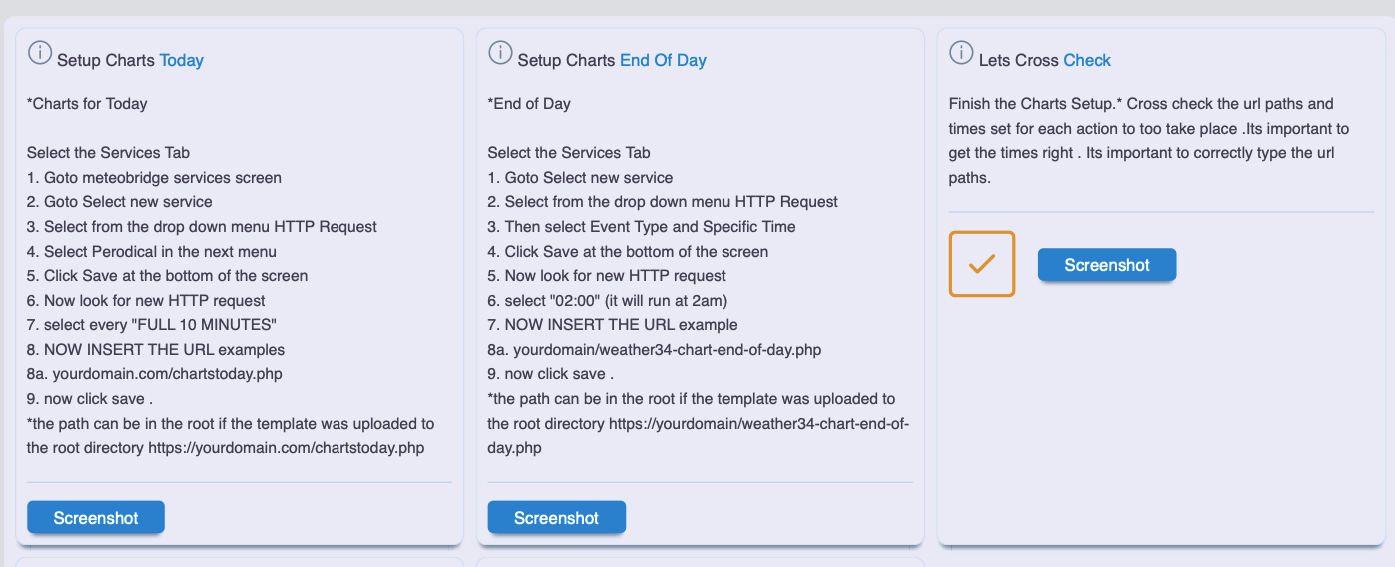Click the "8a. yourdomain/weather34-chart-end-of-day.php" line
This screenshot has width=1395, height=567.
655,349
